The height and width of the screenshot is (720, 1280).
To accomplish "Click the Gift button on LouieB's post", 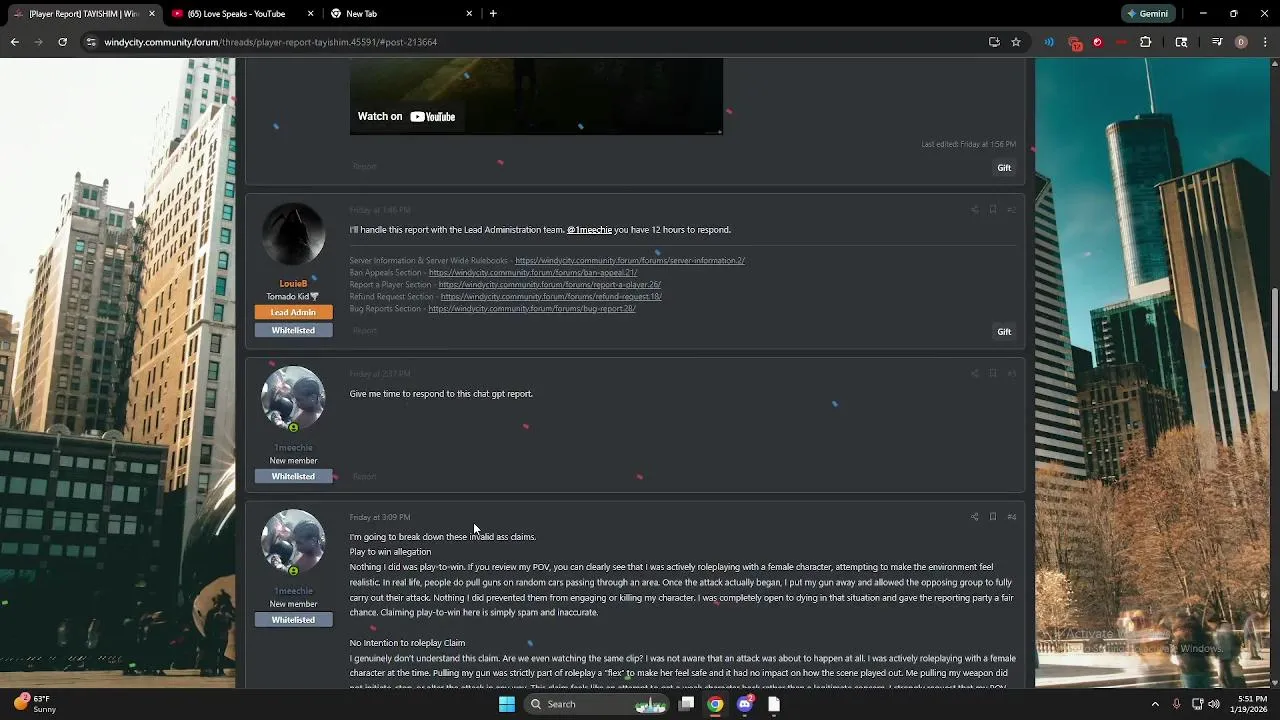I will point(1004,332).
